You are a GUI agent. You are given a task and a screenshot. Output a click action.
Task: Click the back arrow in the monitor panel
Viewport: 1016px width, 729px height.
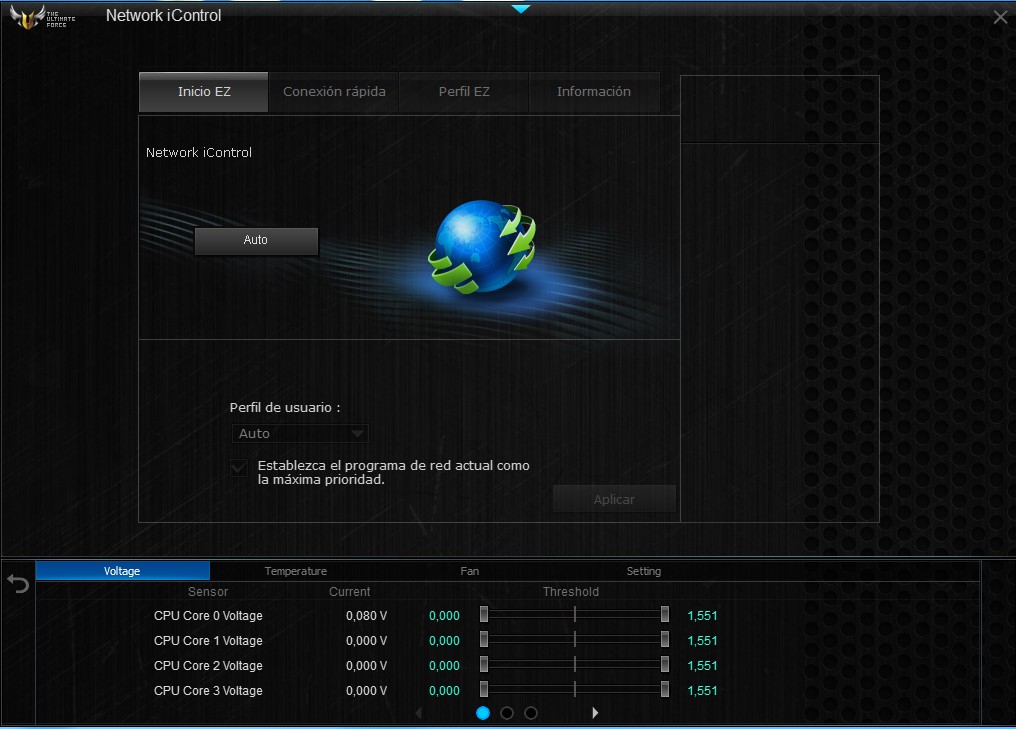(18, 584)
